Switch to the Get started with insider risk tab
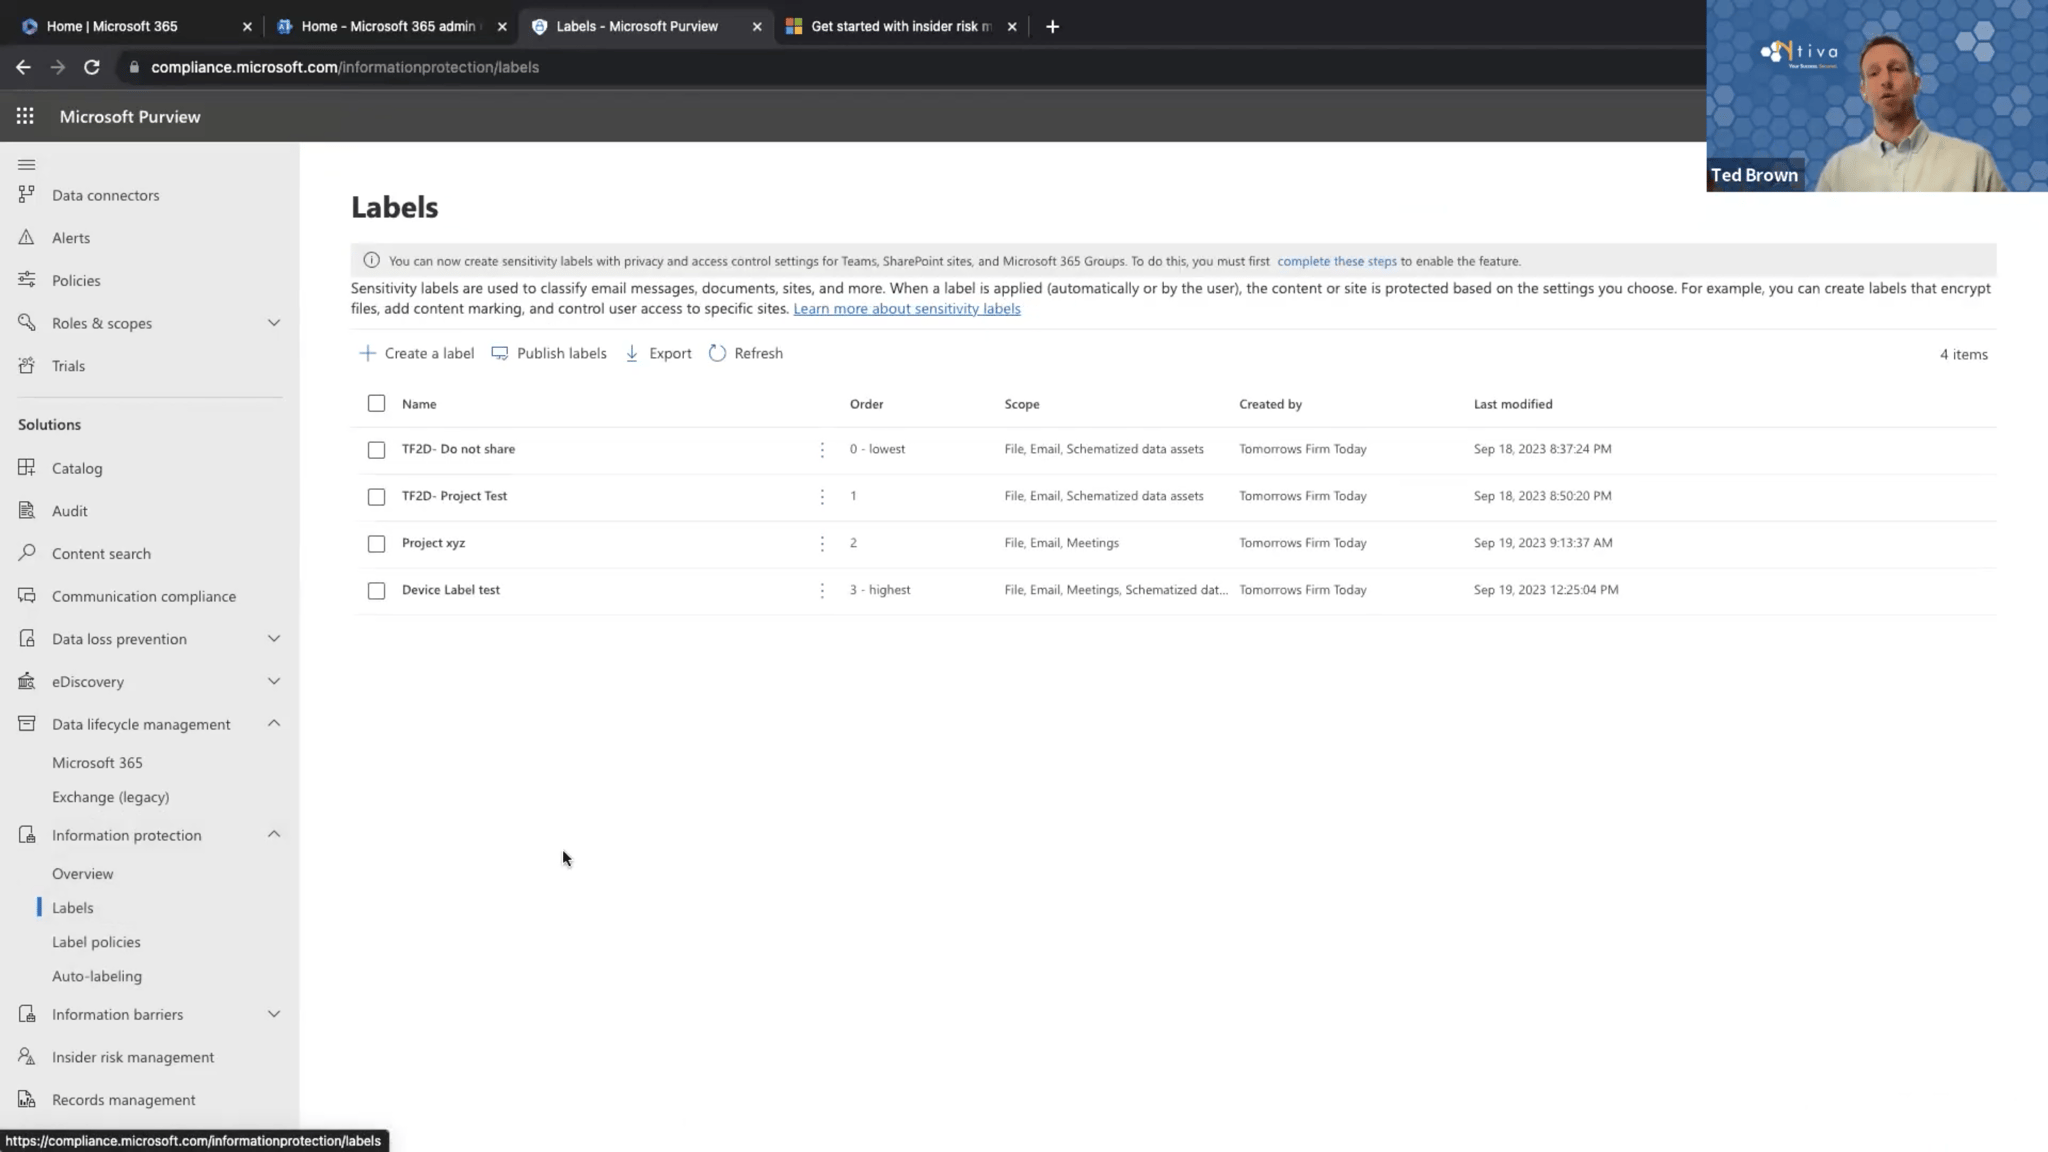Viewport: 2048px width, 1152px height. pos(898,26)
